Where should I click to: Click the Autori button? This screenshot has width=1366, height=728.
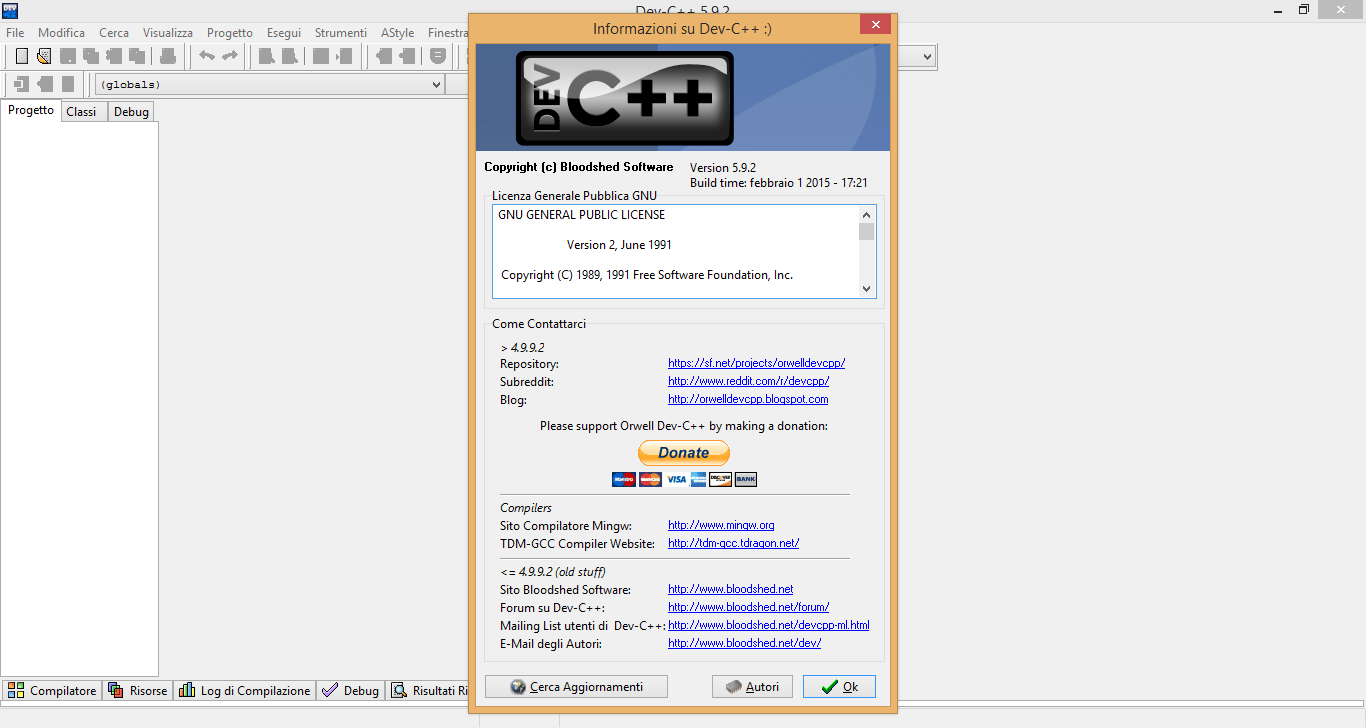(x=752, y=687)
